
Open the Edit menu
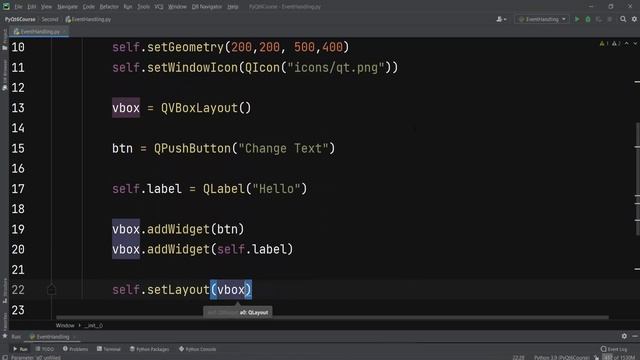(x=31, y=7)
